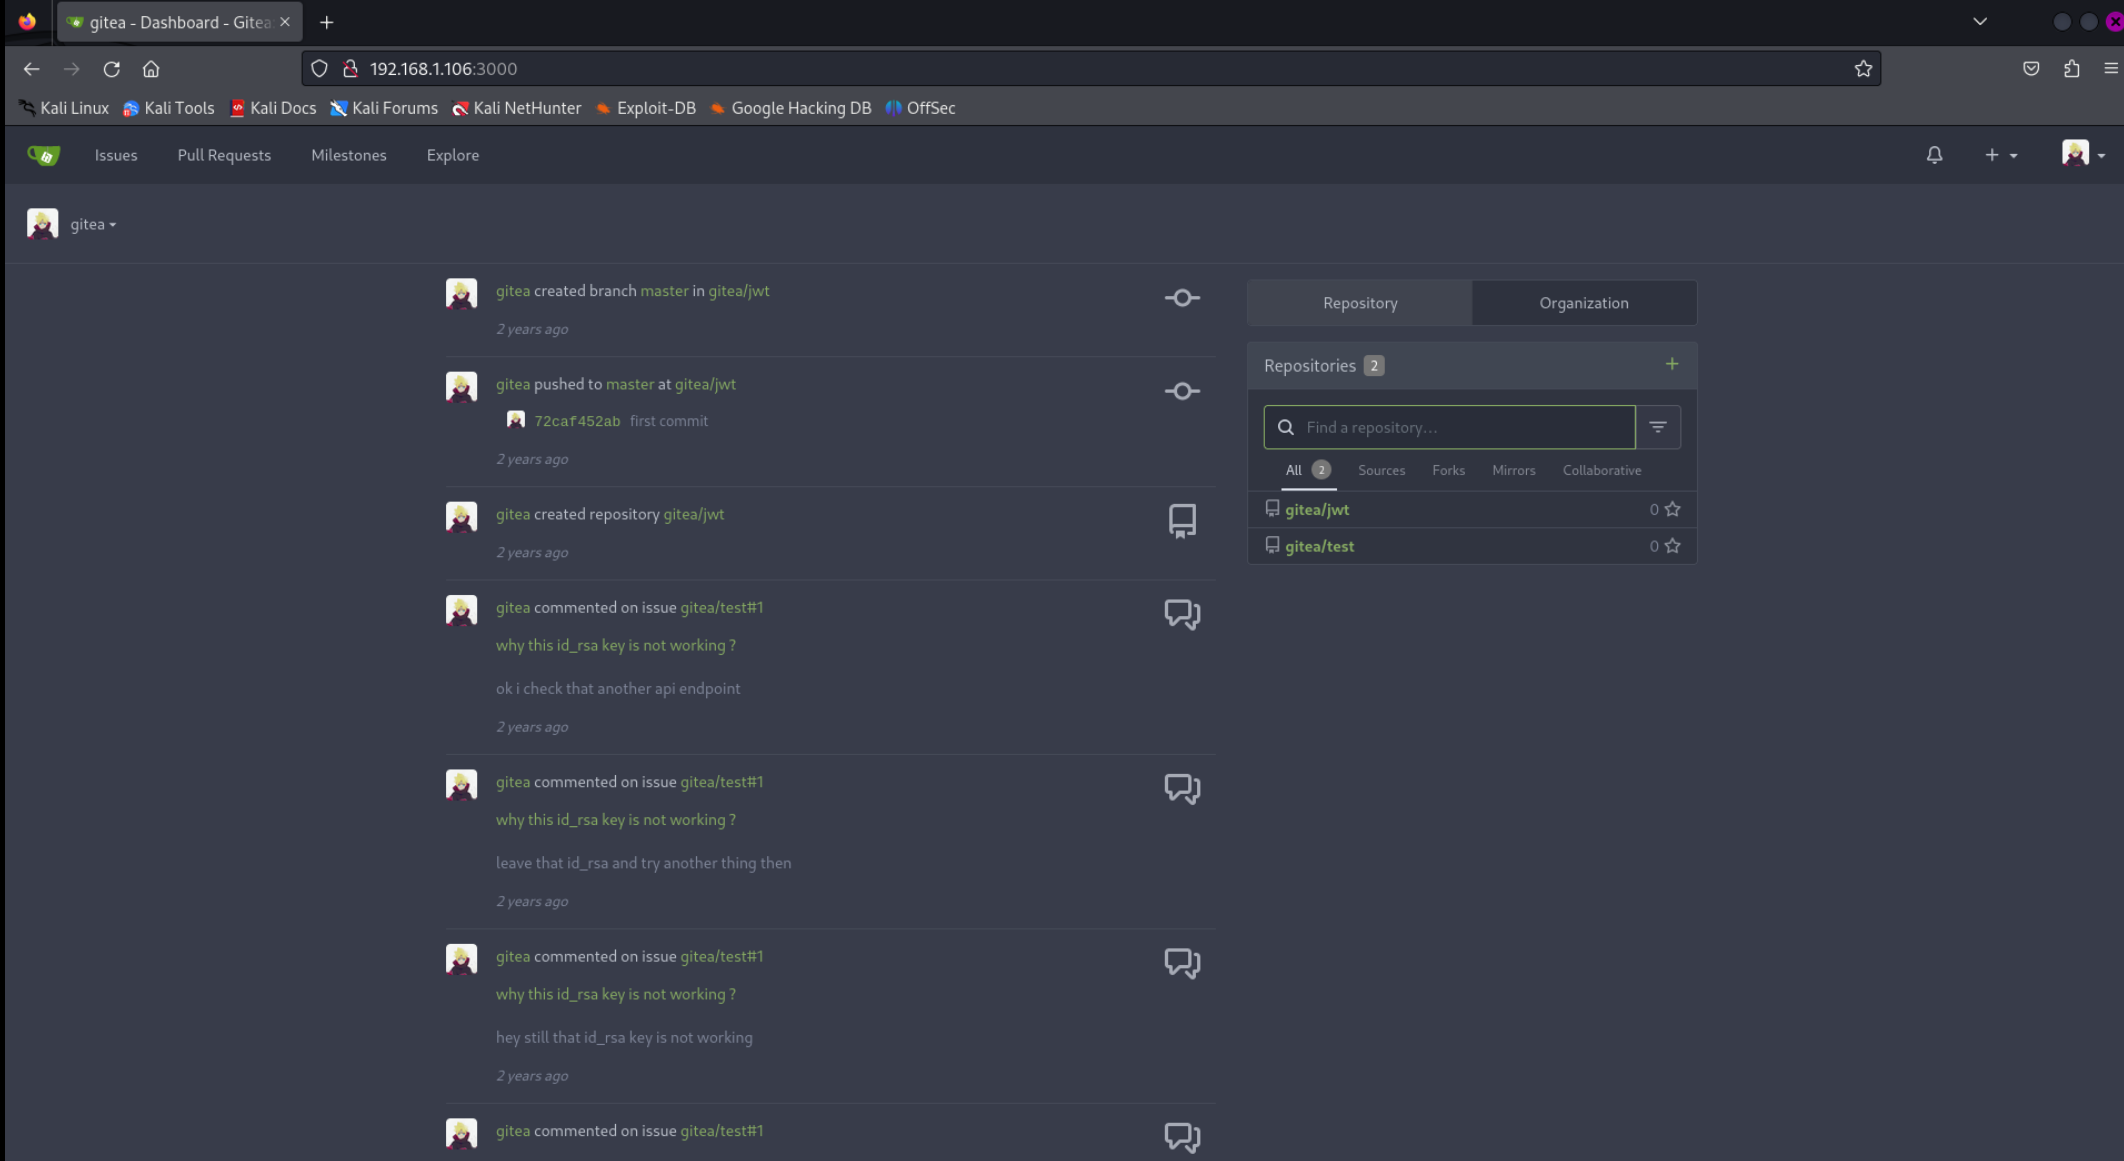Click comment icon beside 'hey still that' entry
This screenshot has height=1161, width=2124.
point(1182,963)
